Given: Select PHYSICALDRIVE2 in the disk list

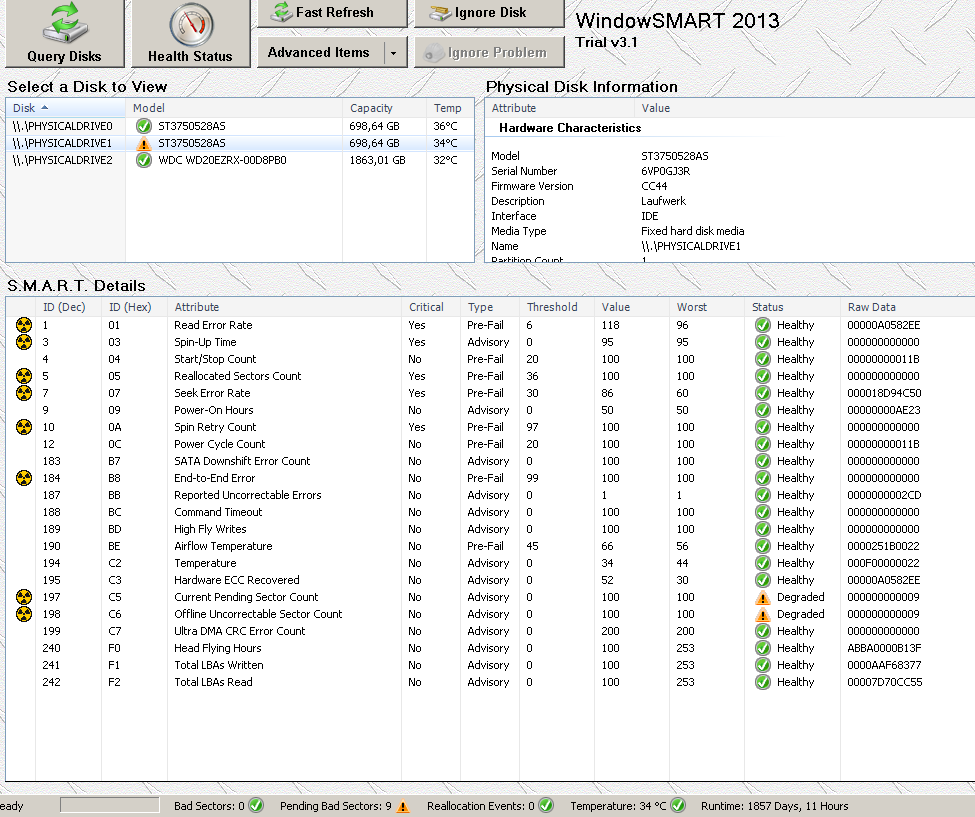Looking at the screenshot, I should pyautogui.click(x=240, y=160).
